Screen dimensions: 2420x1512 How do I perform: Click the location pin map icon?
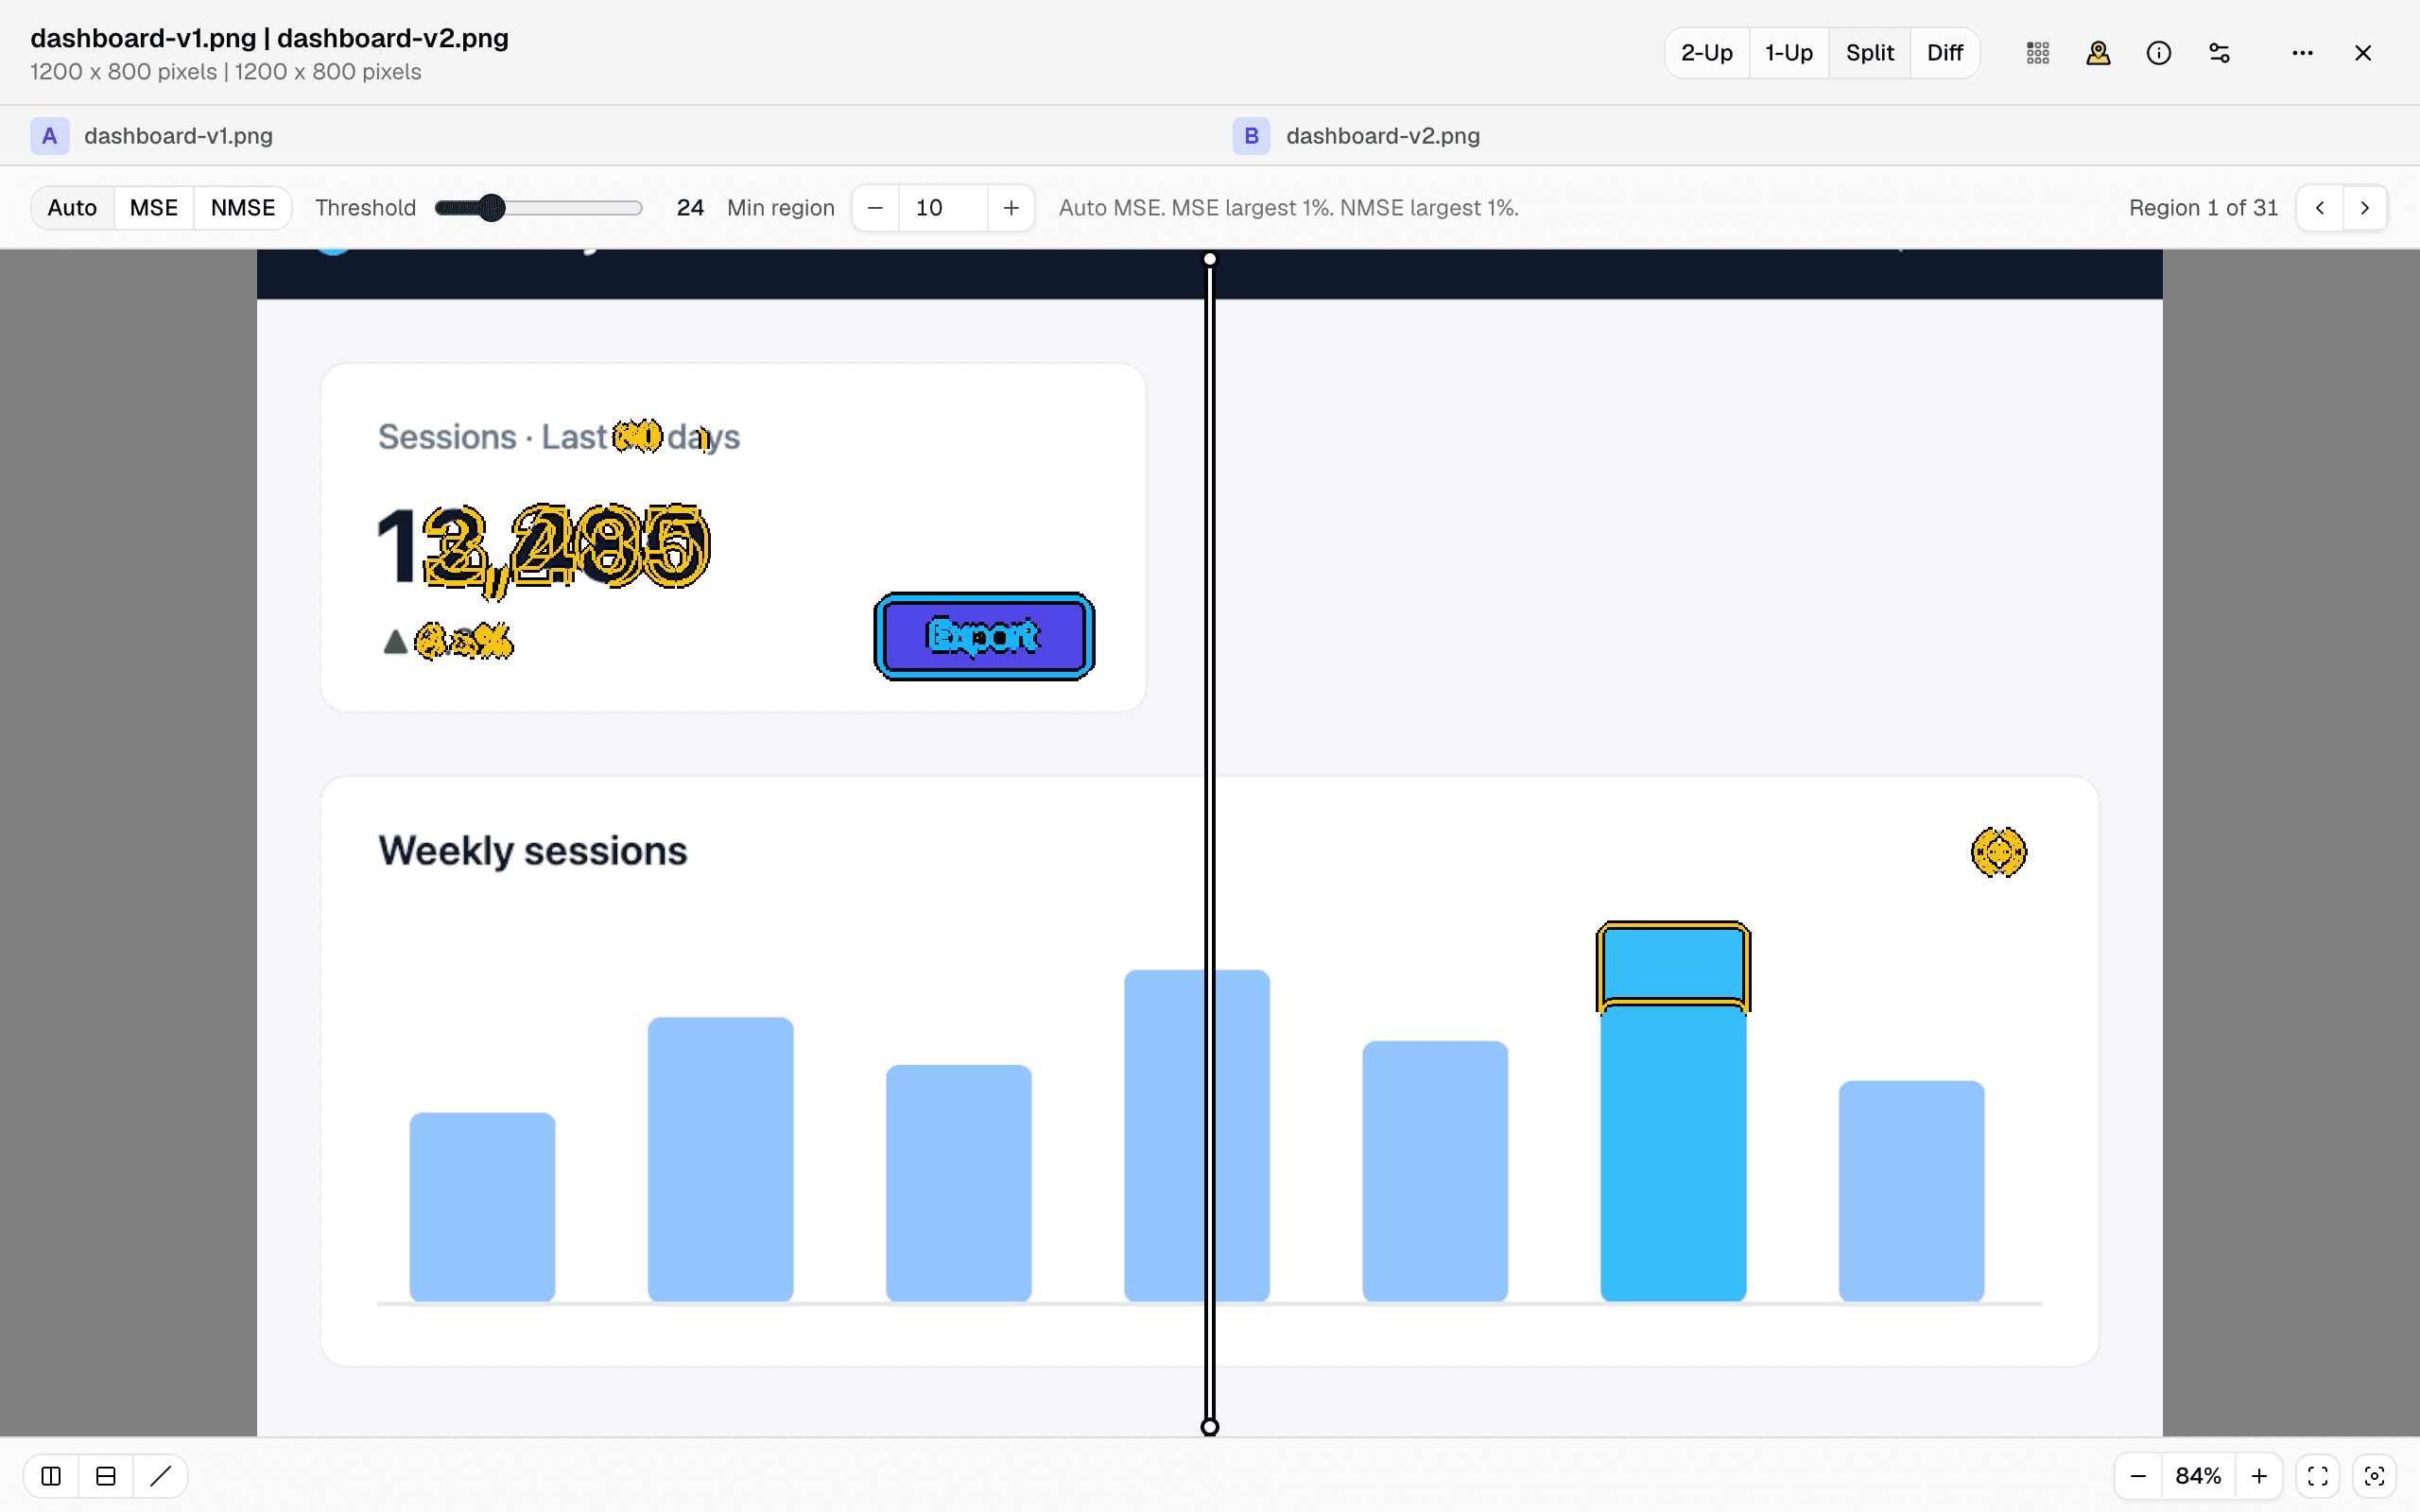pos(2098,53)
